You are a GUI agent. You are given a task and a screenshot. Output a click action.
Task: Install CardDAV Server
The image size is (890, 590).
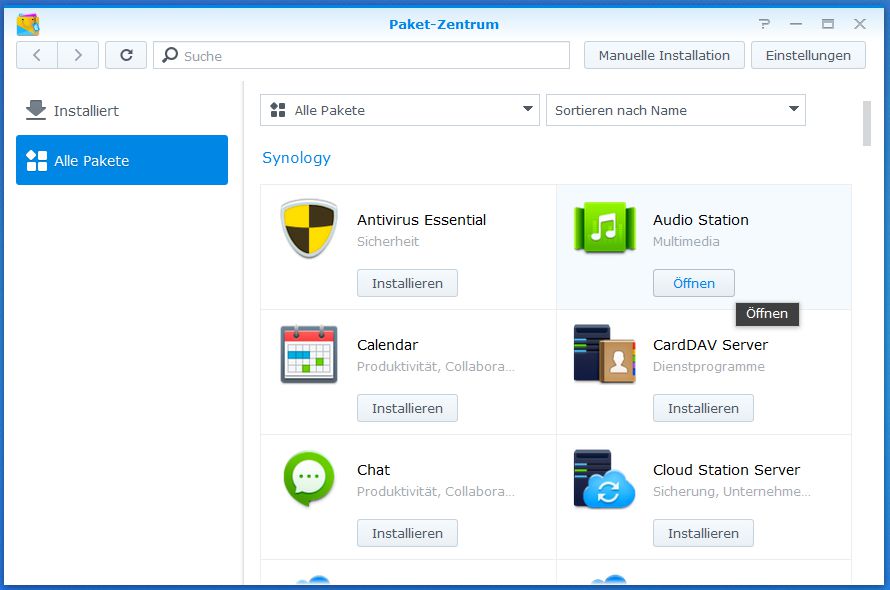tap(703, 408)
